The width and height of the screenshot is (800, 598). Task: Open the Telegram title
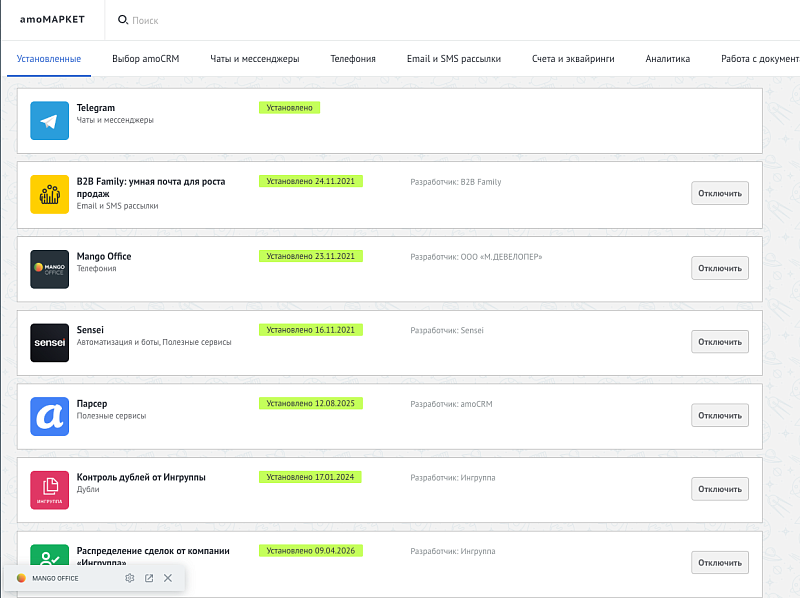[x=96, y=108]
